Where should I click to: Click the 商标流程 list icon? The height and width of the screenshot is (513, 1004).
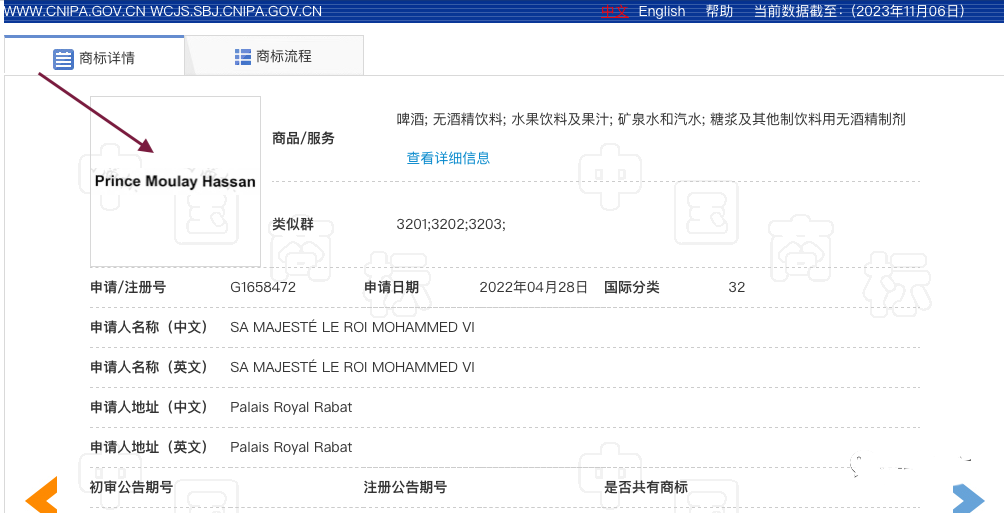click(243, 56)
